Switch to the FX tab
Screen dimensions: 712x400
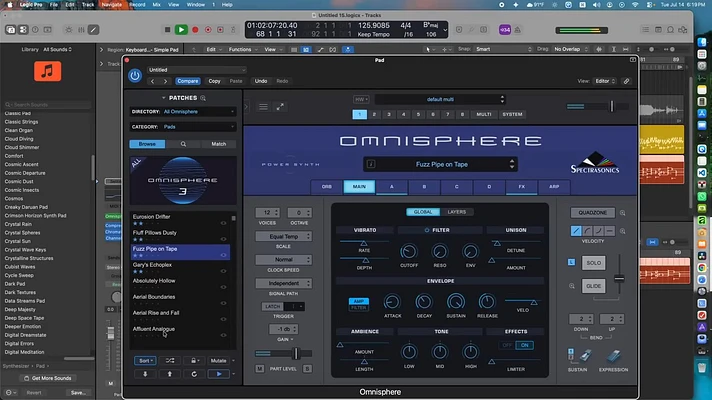522,187
